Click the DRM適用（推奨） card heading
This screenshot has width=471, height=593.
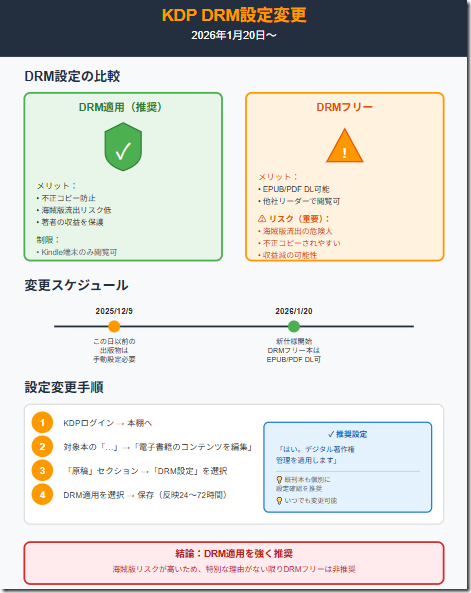click(x=120, y=107)
